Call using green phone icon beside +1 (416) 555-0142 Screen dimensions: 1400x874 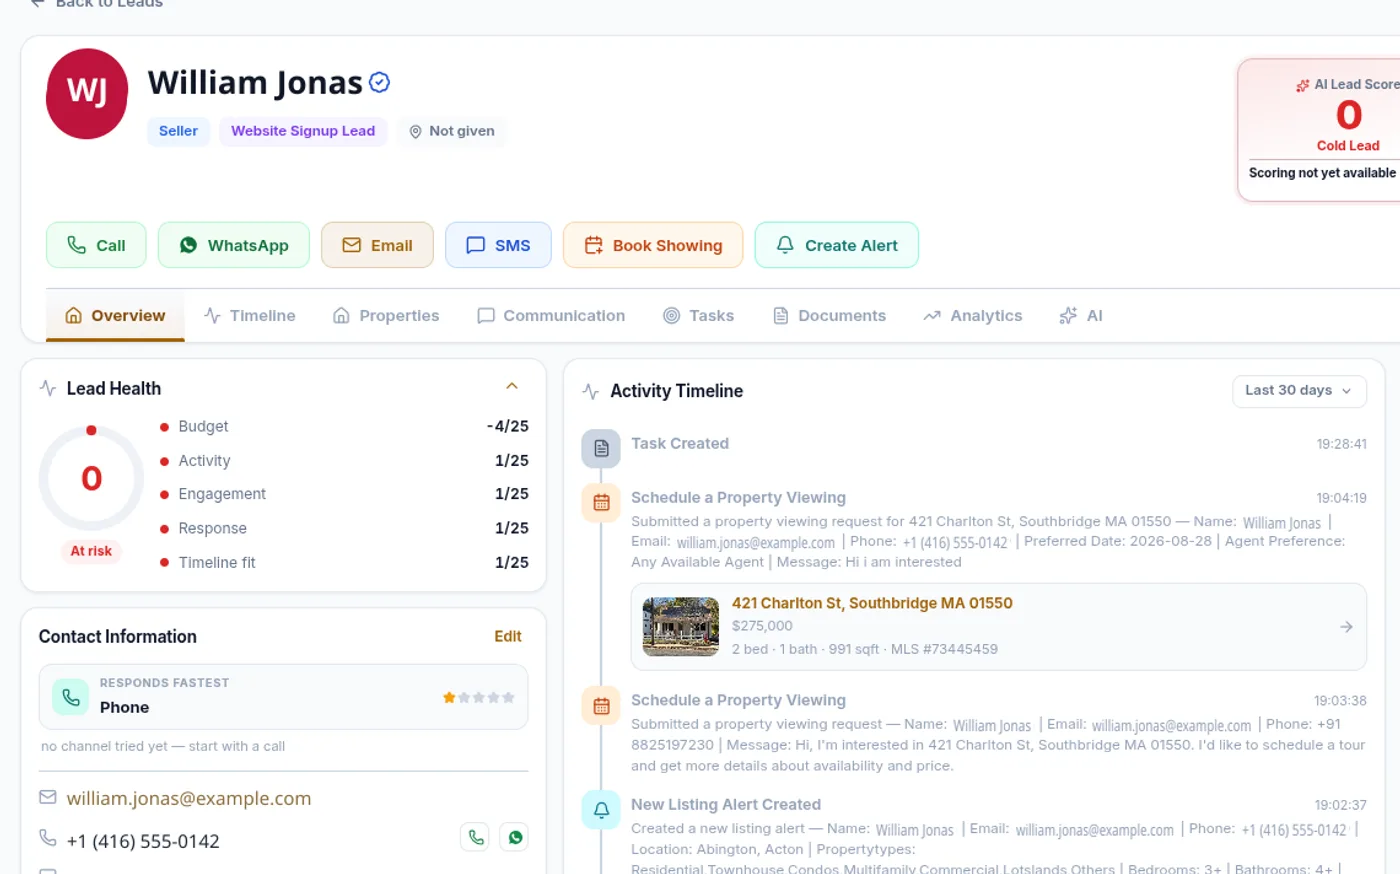pos(476,838)
